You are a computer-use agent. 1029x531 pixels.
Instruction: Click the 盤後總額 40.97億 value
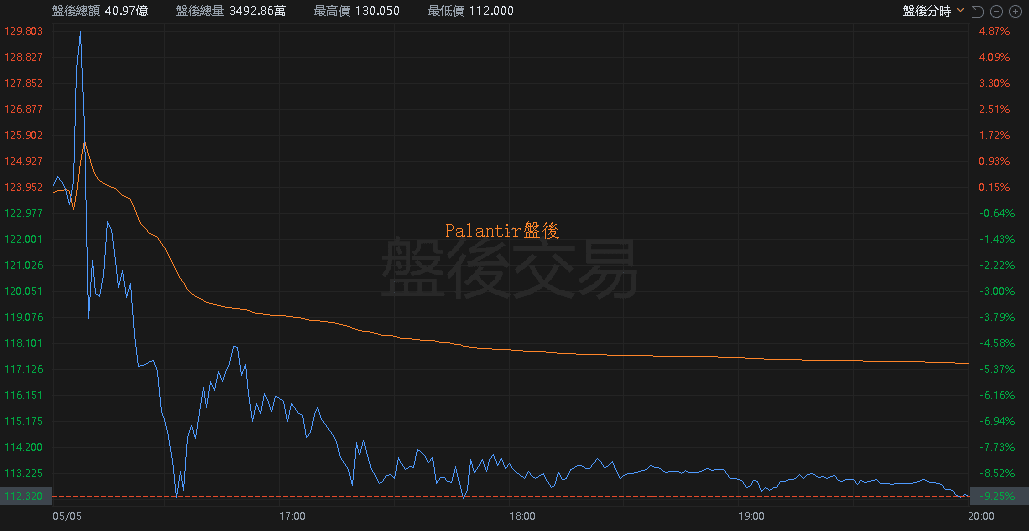coord(100,11)
